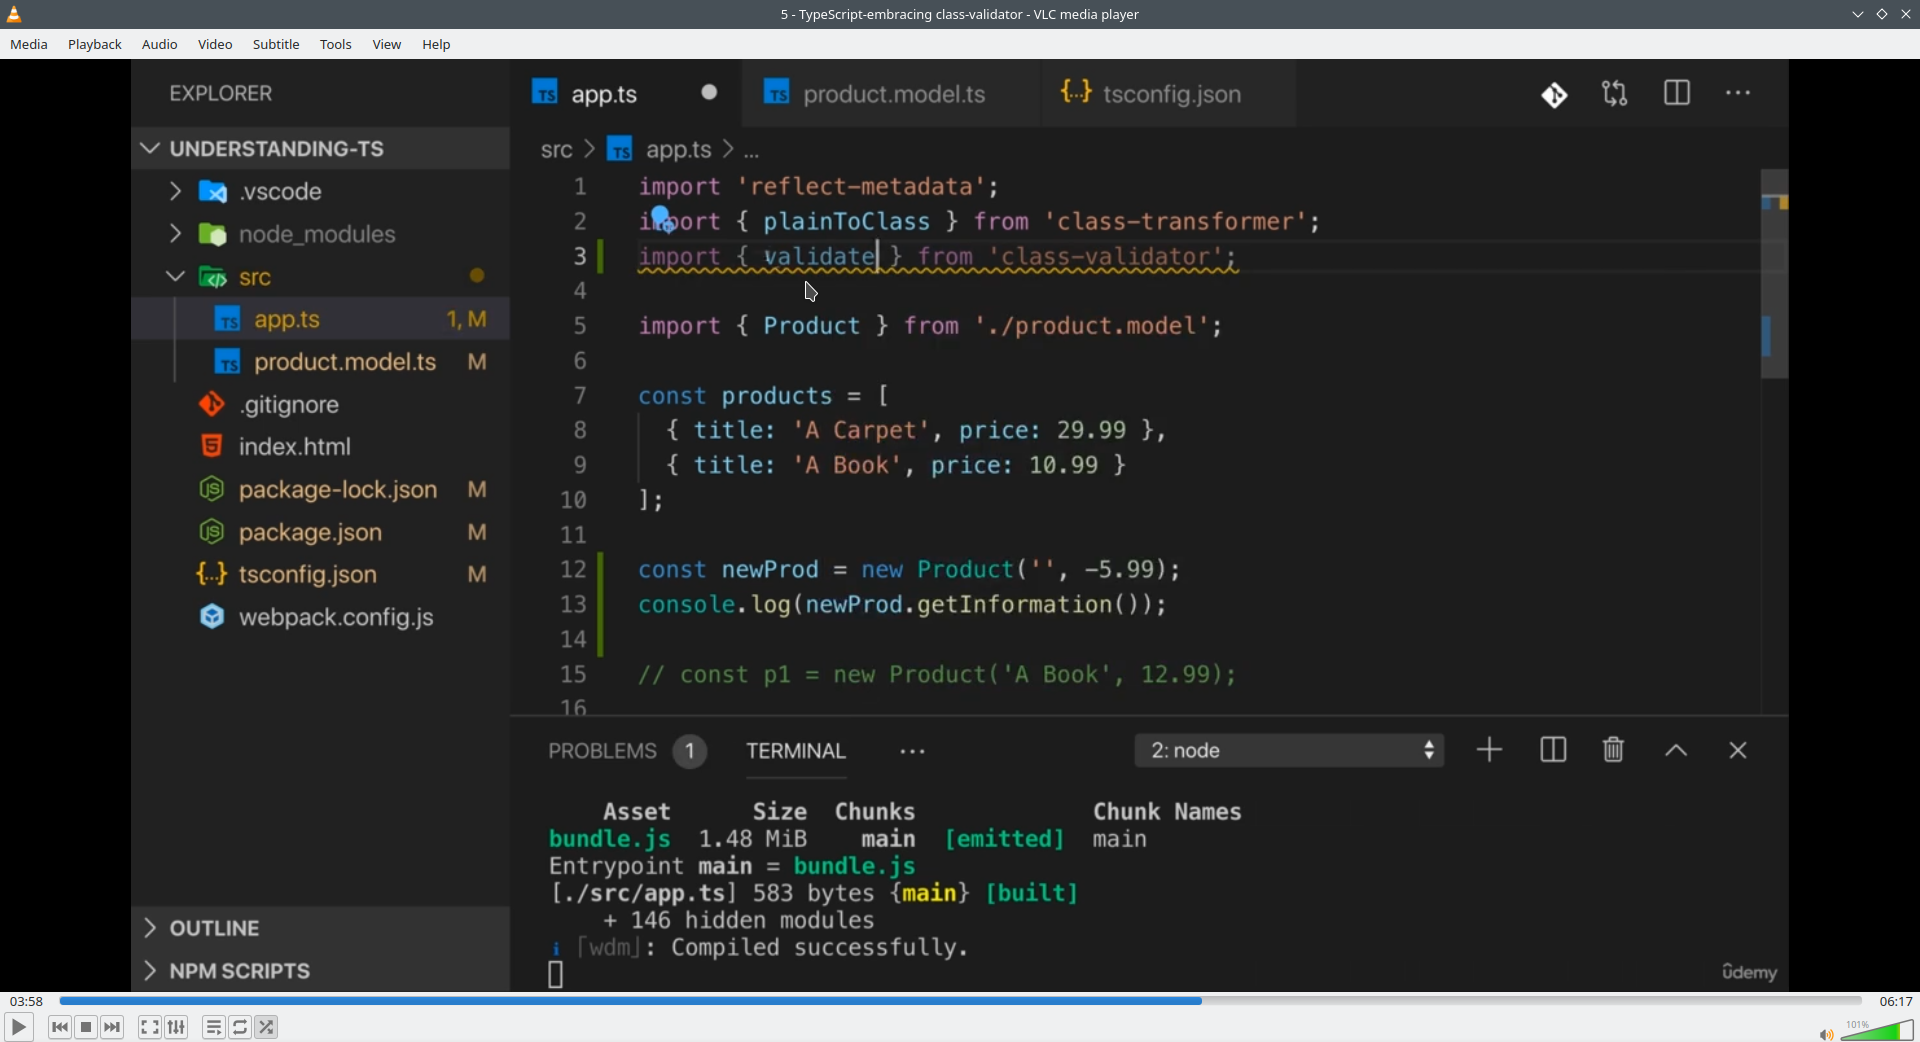Start playback with the play button
The width and height of the screenshot is (1920, 1042).
[18, 1027]
